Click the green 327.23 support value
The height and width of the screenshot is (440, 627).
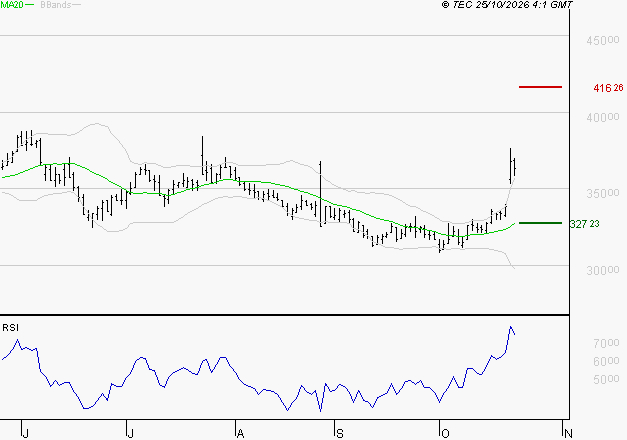(x=584, y=224)
